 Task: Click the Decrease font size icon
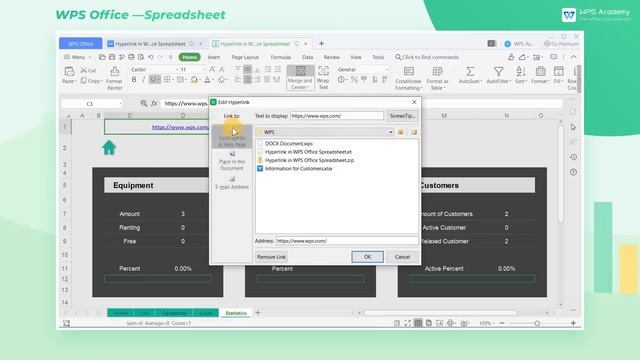tap(222, 70)
